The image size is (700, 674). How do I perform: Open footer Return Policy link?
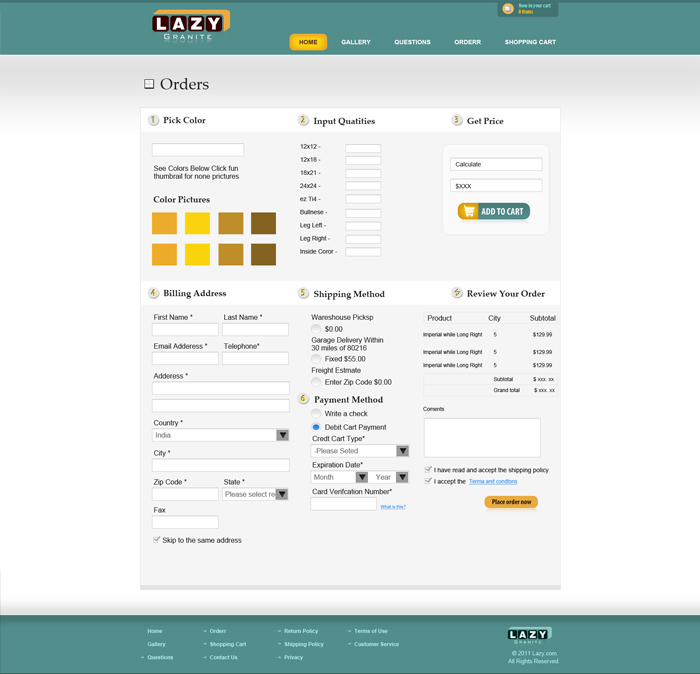(x=301, y=631)
